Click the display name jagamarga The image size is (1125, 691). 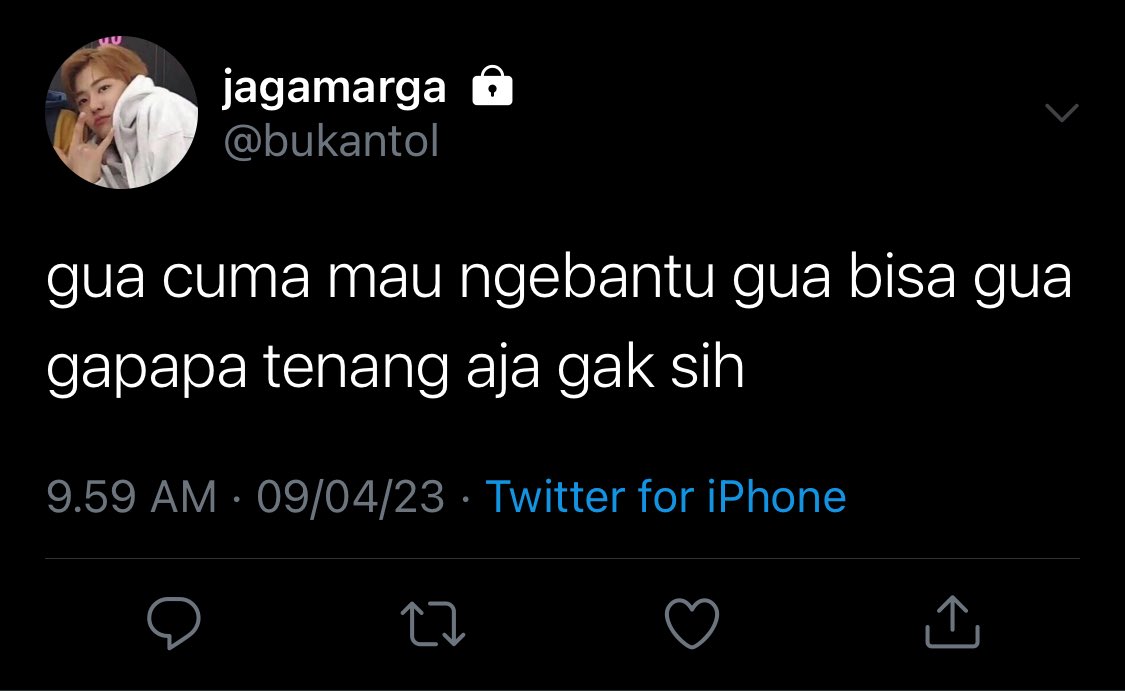[x=334, y=89]
